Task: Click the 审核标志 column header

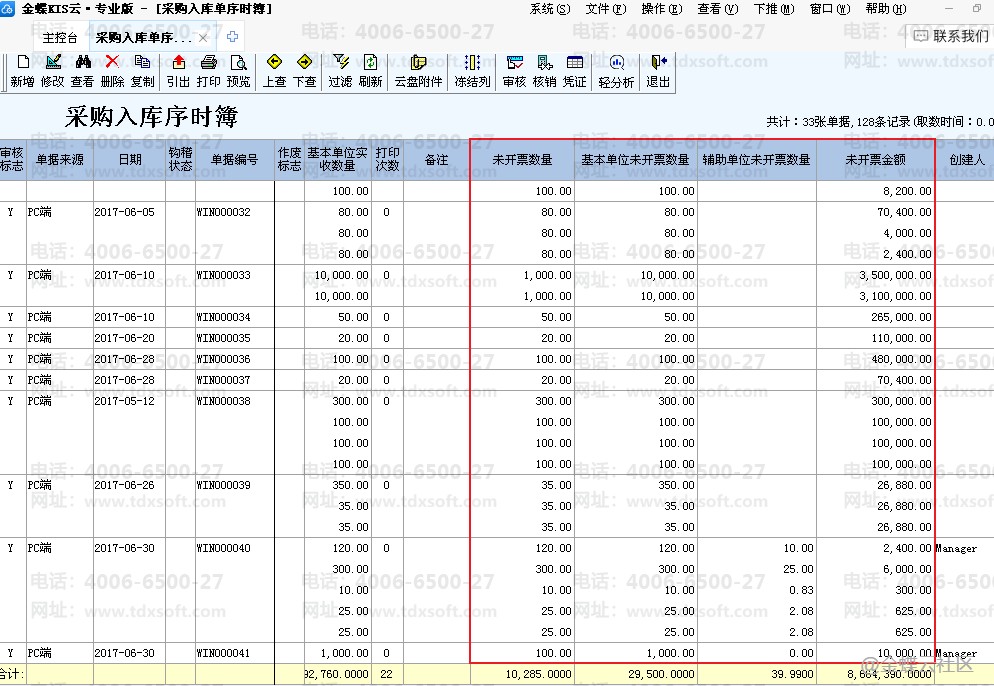Action: [12, 160]
